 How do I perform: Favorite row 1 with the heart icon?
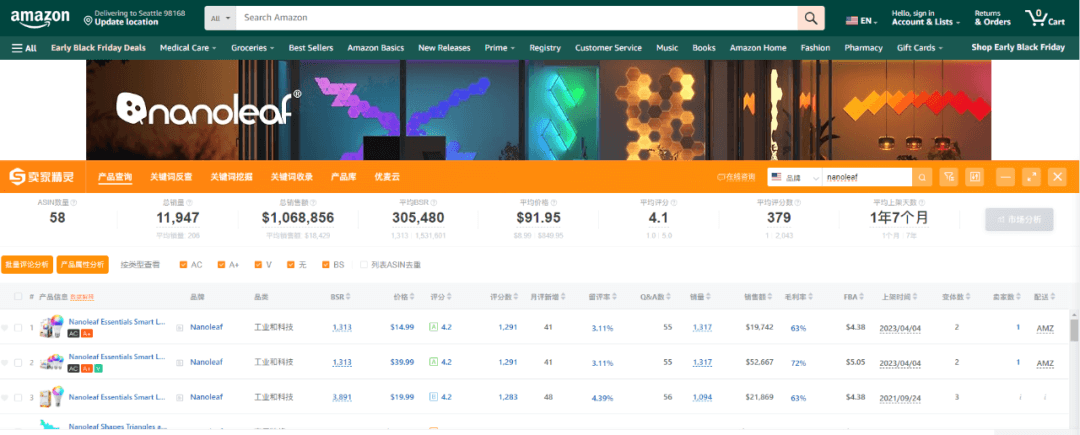pyautogui.click(x=5, y=328)
